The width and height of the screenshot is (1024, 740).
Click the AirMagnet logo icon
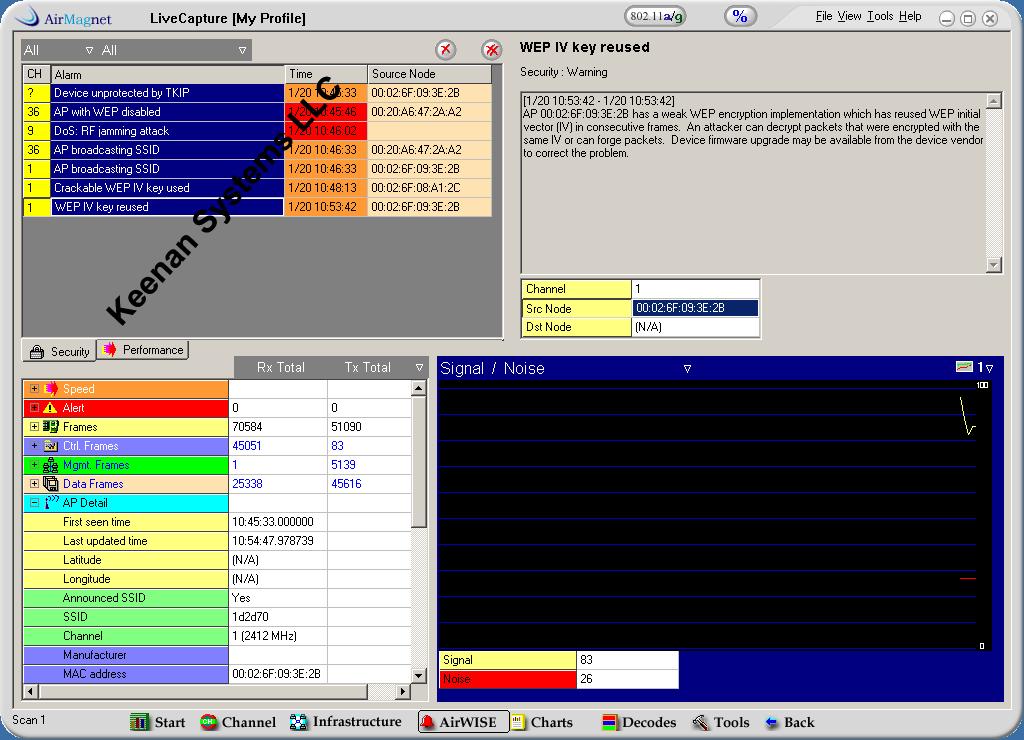pyautogui.click(x=27, y=16)
